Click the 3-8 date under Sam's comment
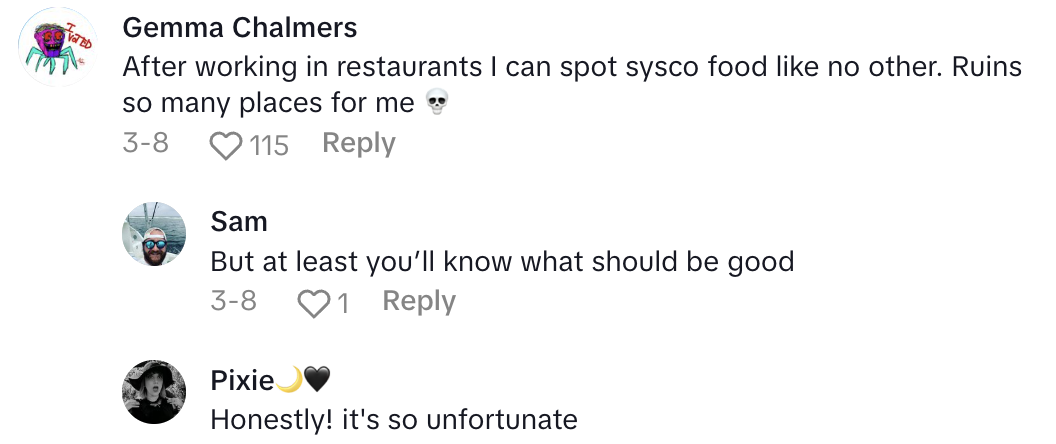Viewport: 1056px width, 444px height. [x=233, y=301]
